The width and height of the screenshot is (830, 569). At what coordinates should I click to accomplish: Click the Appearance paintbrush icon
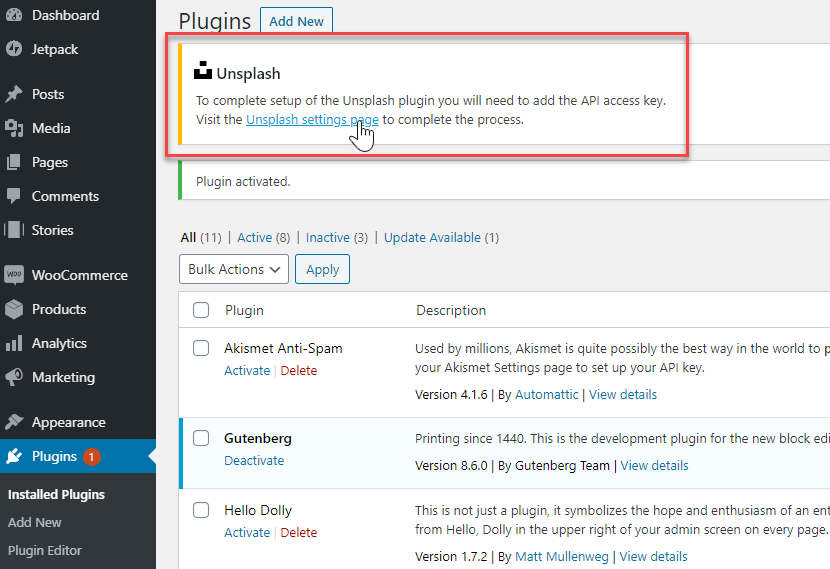pyautogui.click(x=14, y=422)
